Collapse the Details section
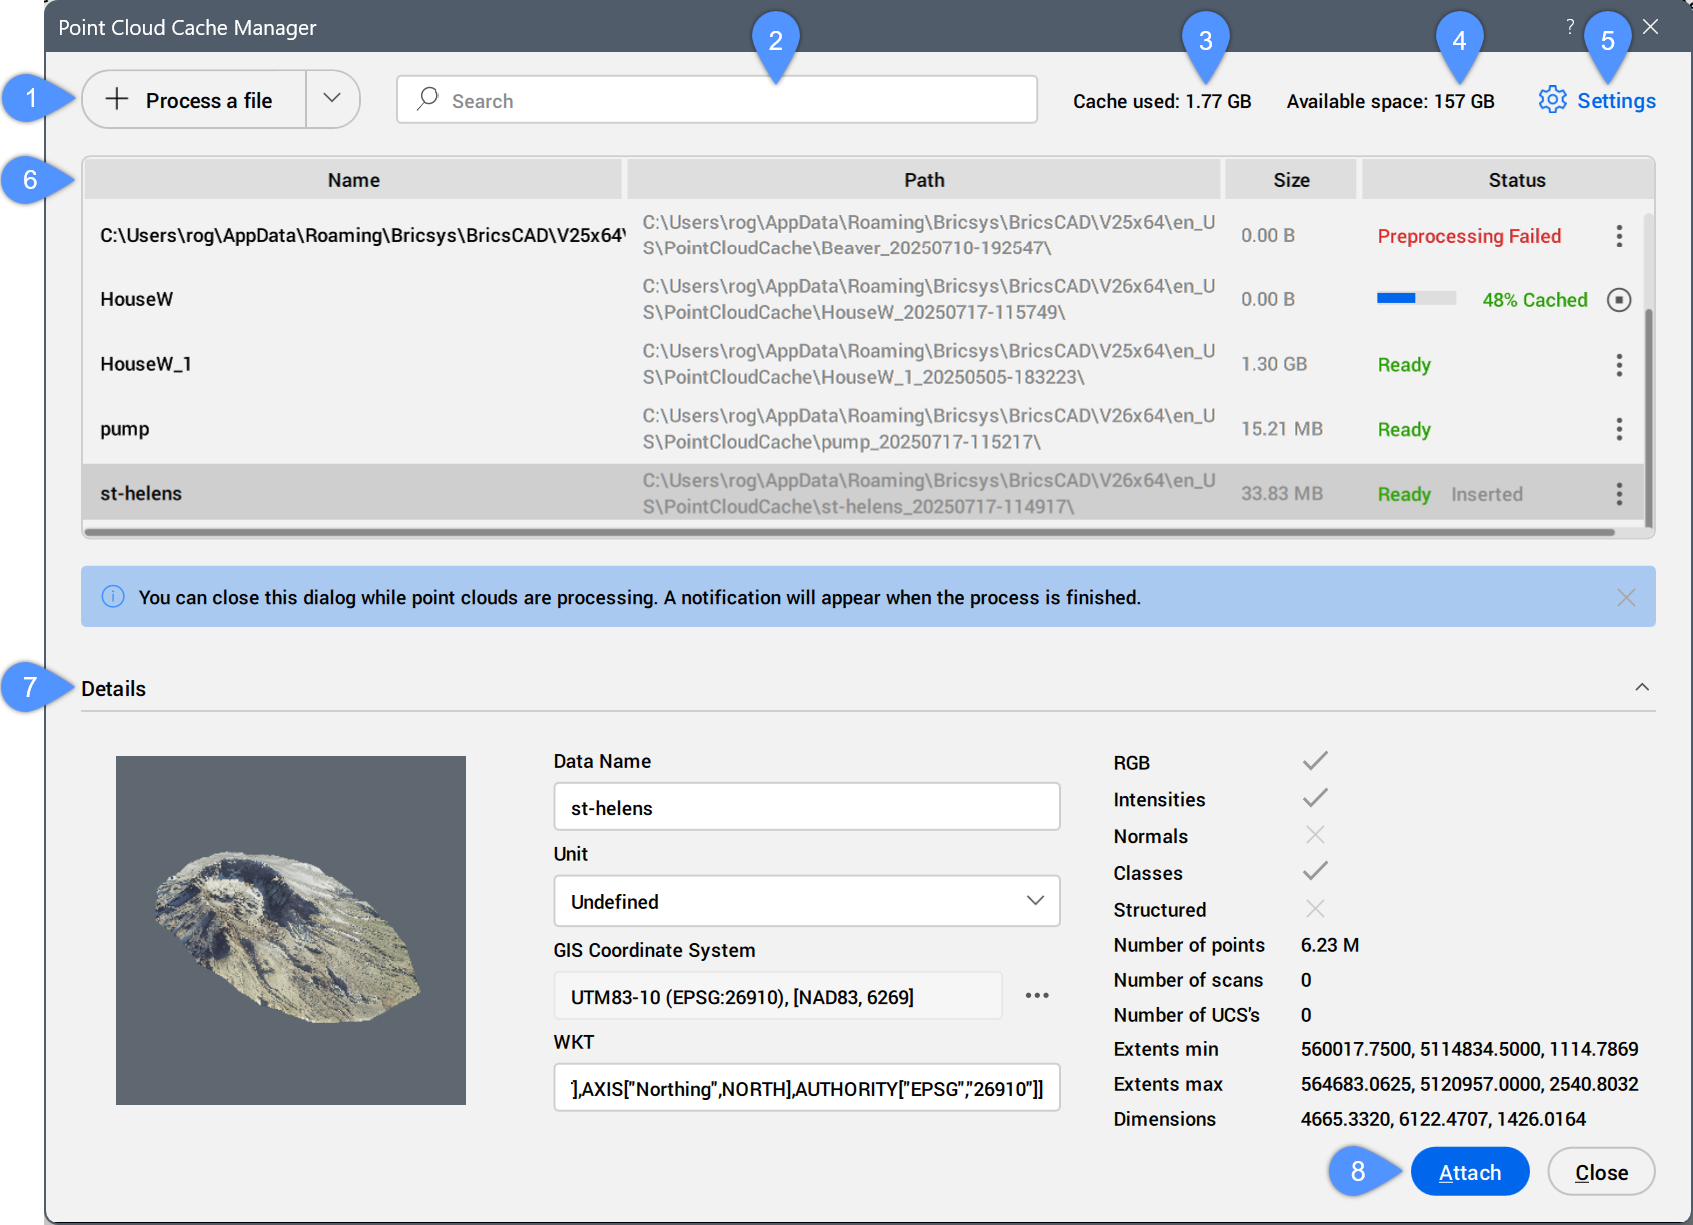Image resolution: width=1693 pixels, height=1225 pixels. [x=1641, y=688]
